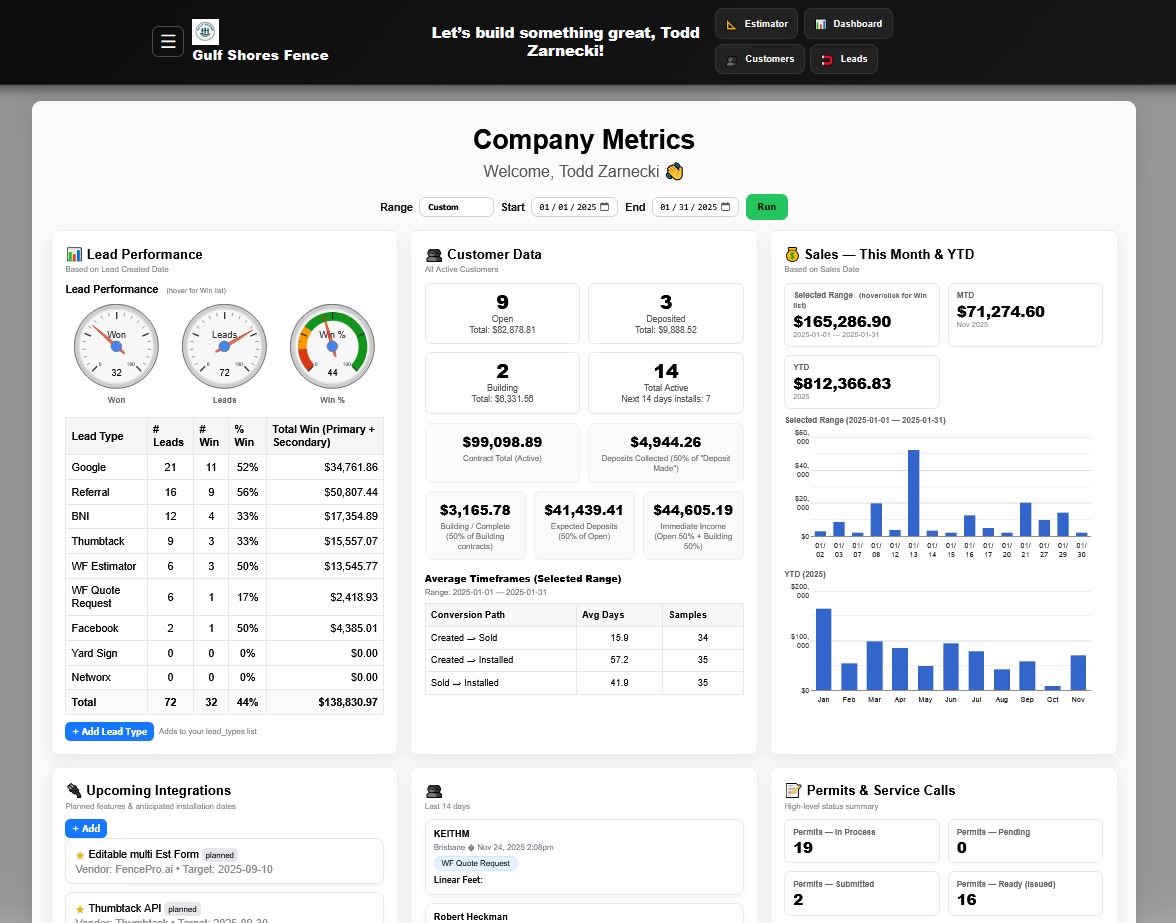Click the money bag icon on Sales panel
The width and height of the screenshot is (1176, 923).
pos(793,254)
